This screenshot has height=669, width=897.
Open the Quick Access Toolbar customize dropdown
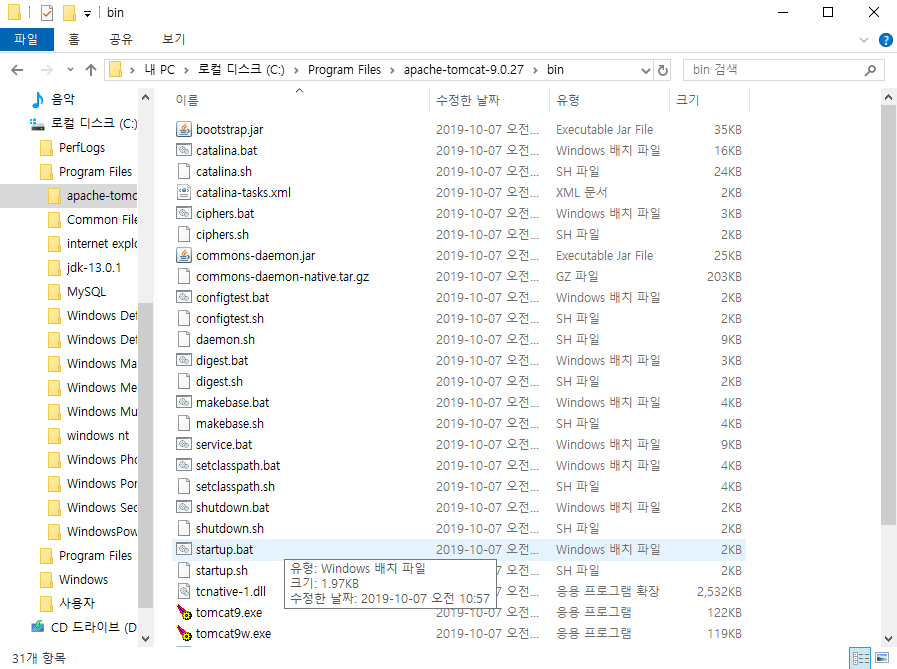[x=87, y=13]
